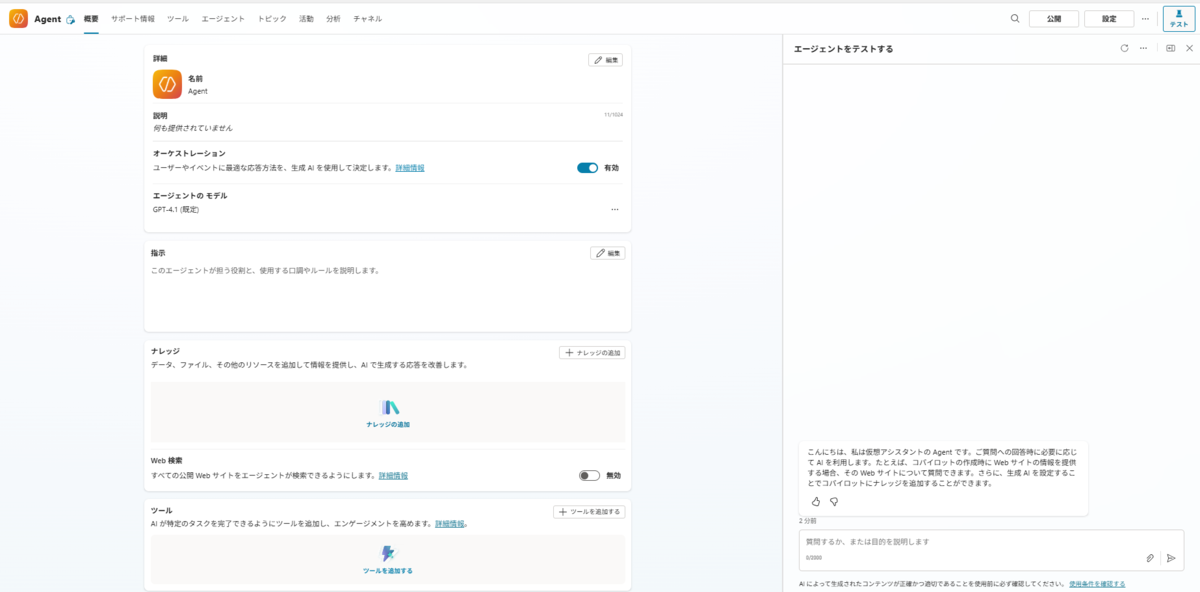The image size is (1200, 592).
Task: Click the 2 分前 timestamp
Action: (808, 521)
